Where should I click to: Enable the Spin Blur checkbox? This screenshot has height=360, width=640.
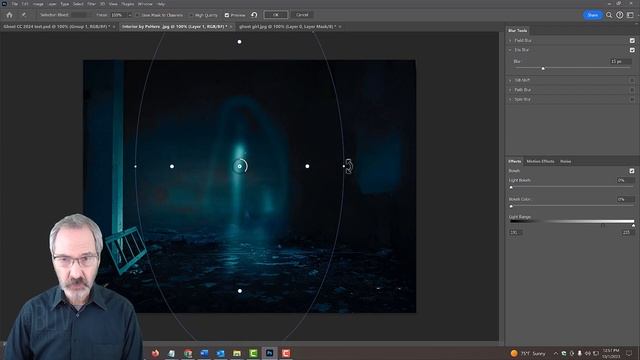pyautogui.click(x=632, y=99)
